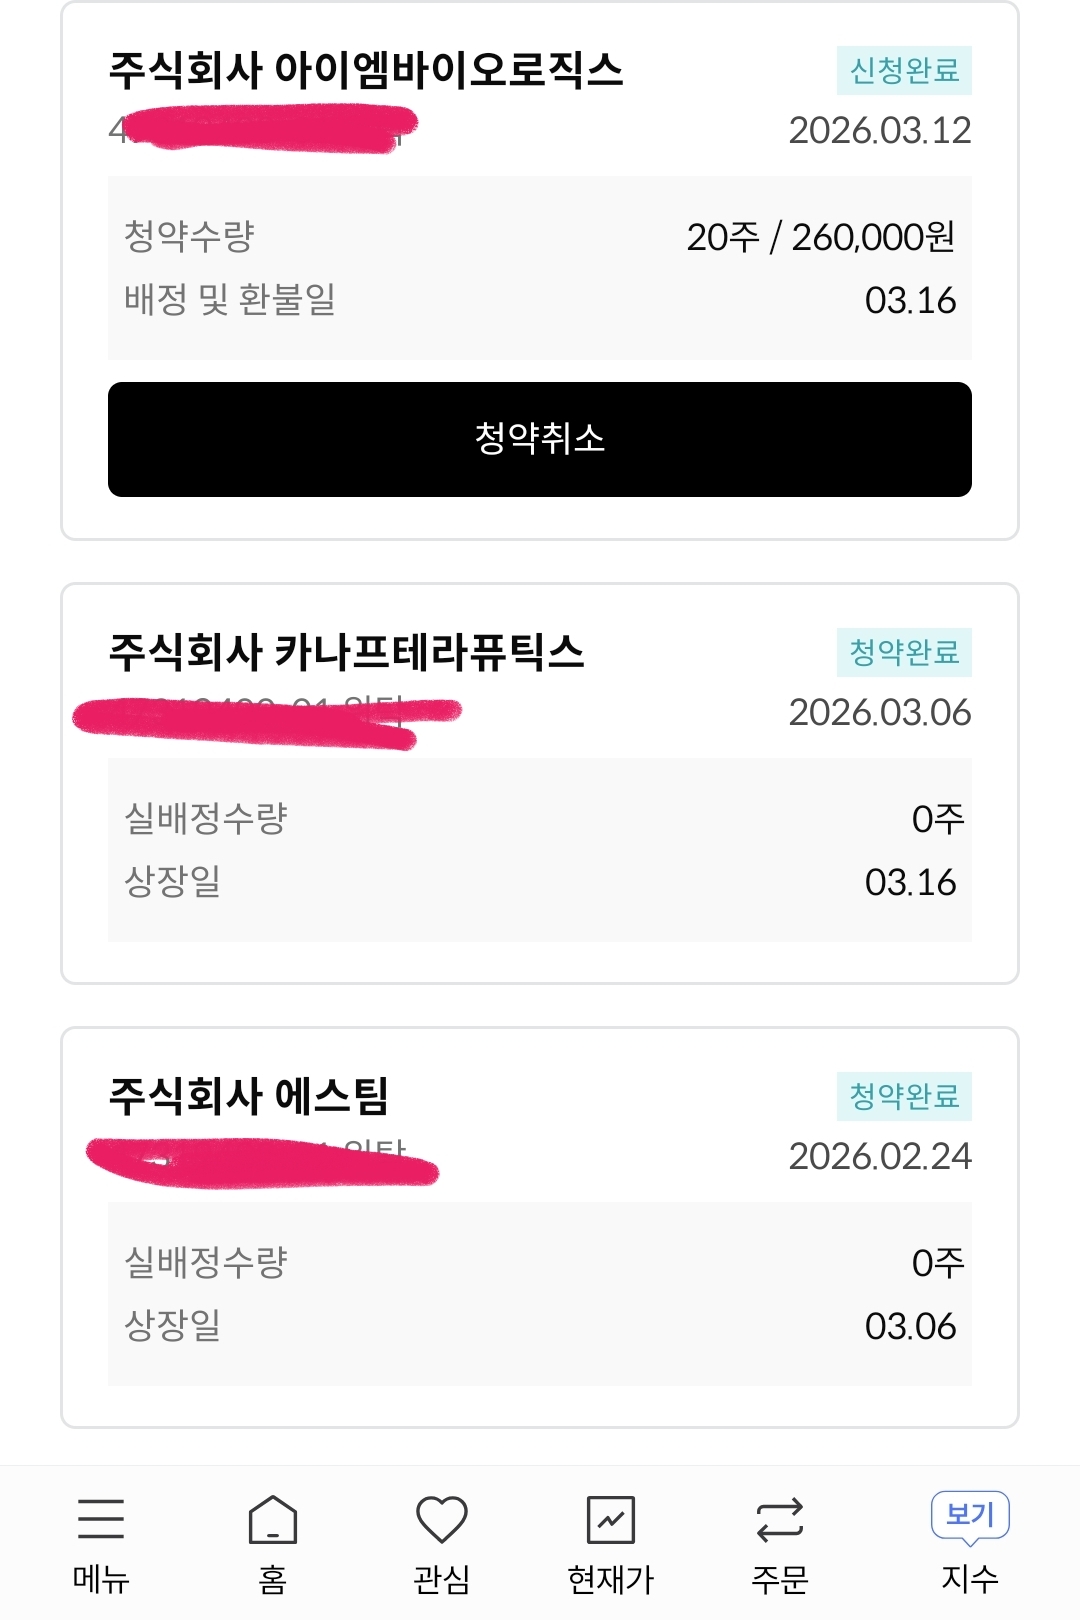This screenshot has width=1080, height=1620.
Task: Tap 청약수량 20주 / 260,000원 value
Action: pos(820,237)
